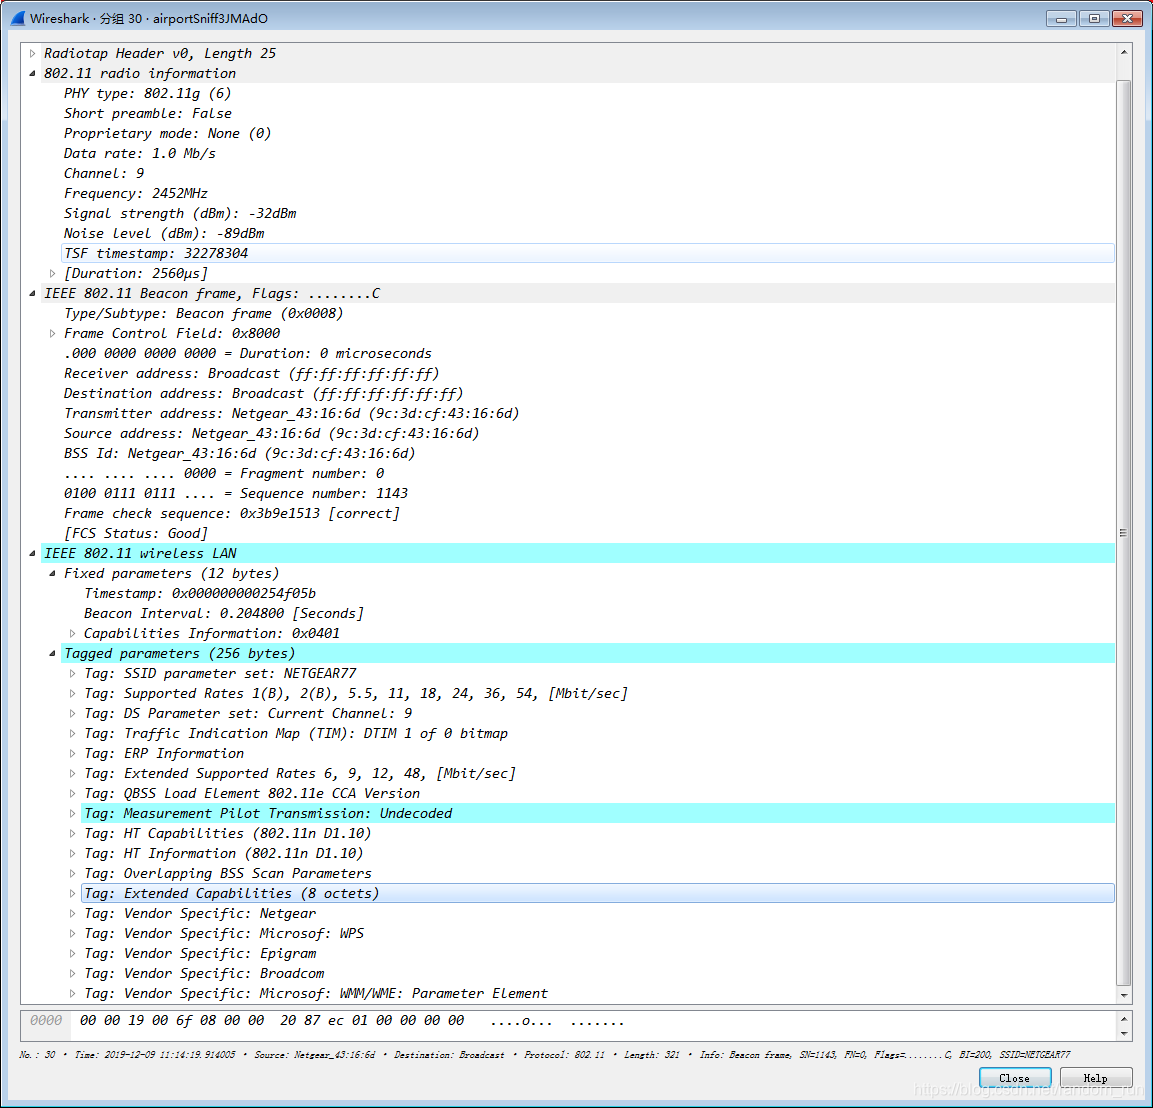The width and height of the screenshot is (1153, 1108).
Task: Select the Type/Subtype Beacon frame row
Action: (x=588, y=313)
